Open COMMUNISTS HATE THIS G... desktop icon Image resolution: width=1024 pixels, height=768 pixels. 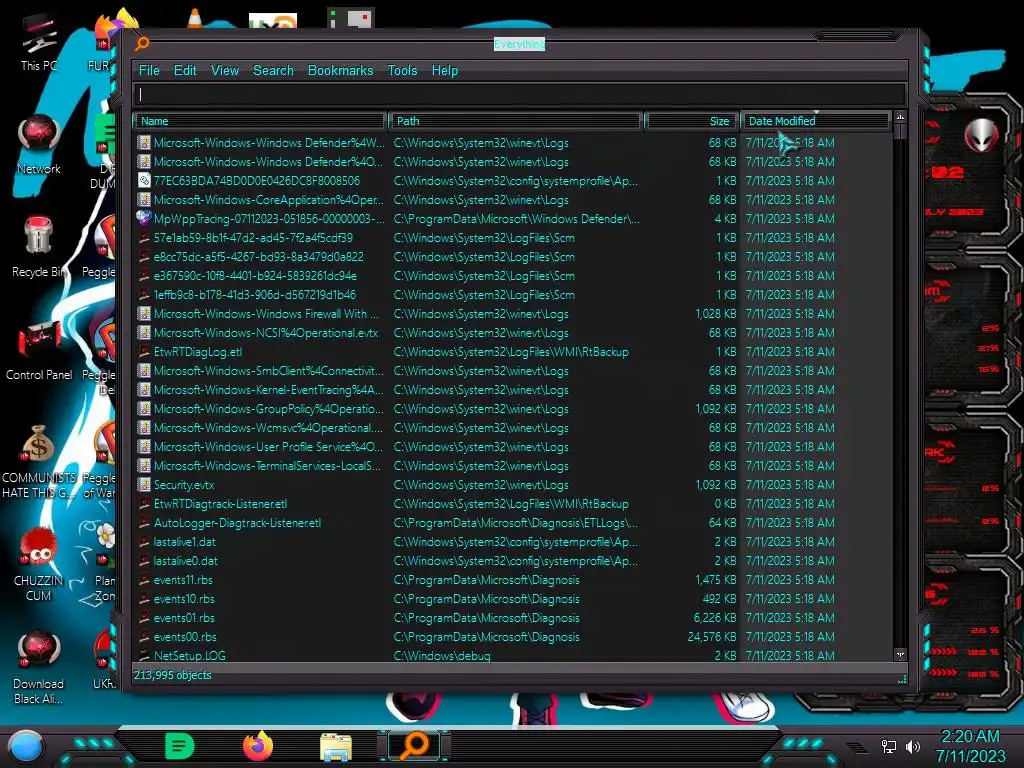click(x=39, y=461)
